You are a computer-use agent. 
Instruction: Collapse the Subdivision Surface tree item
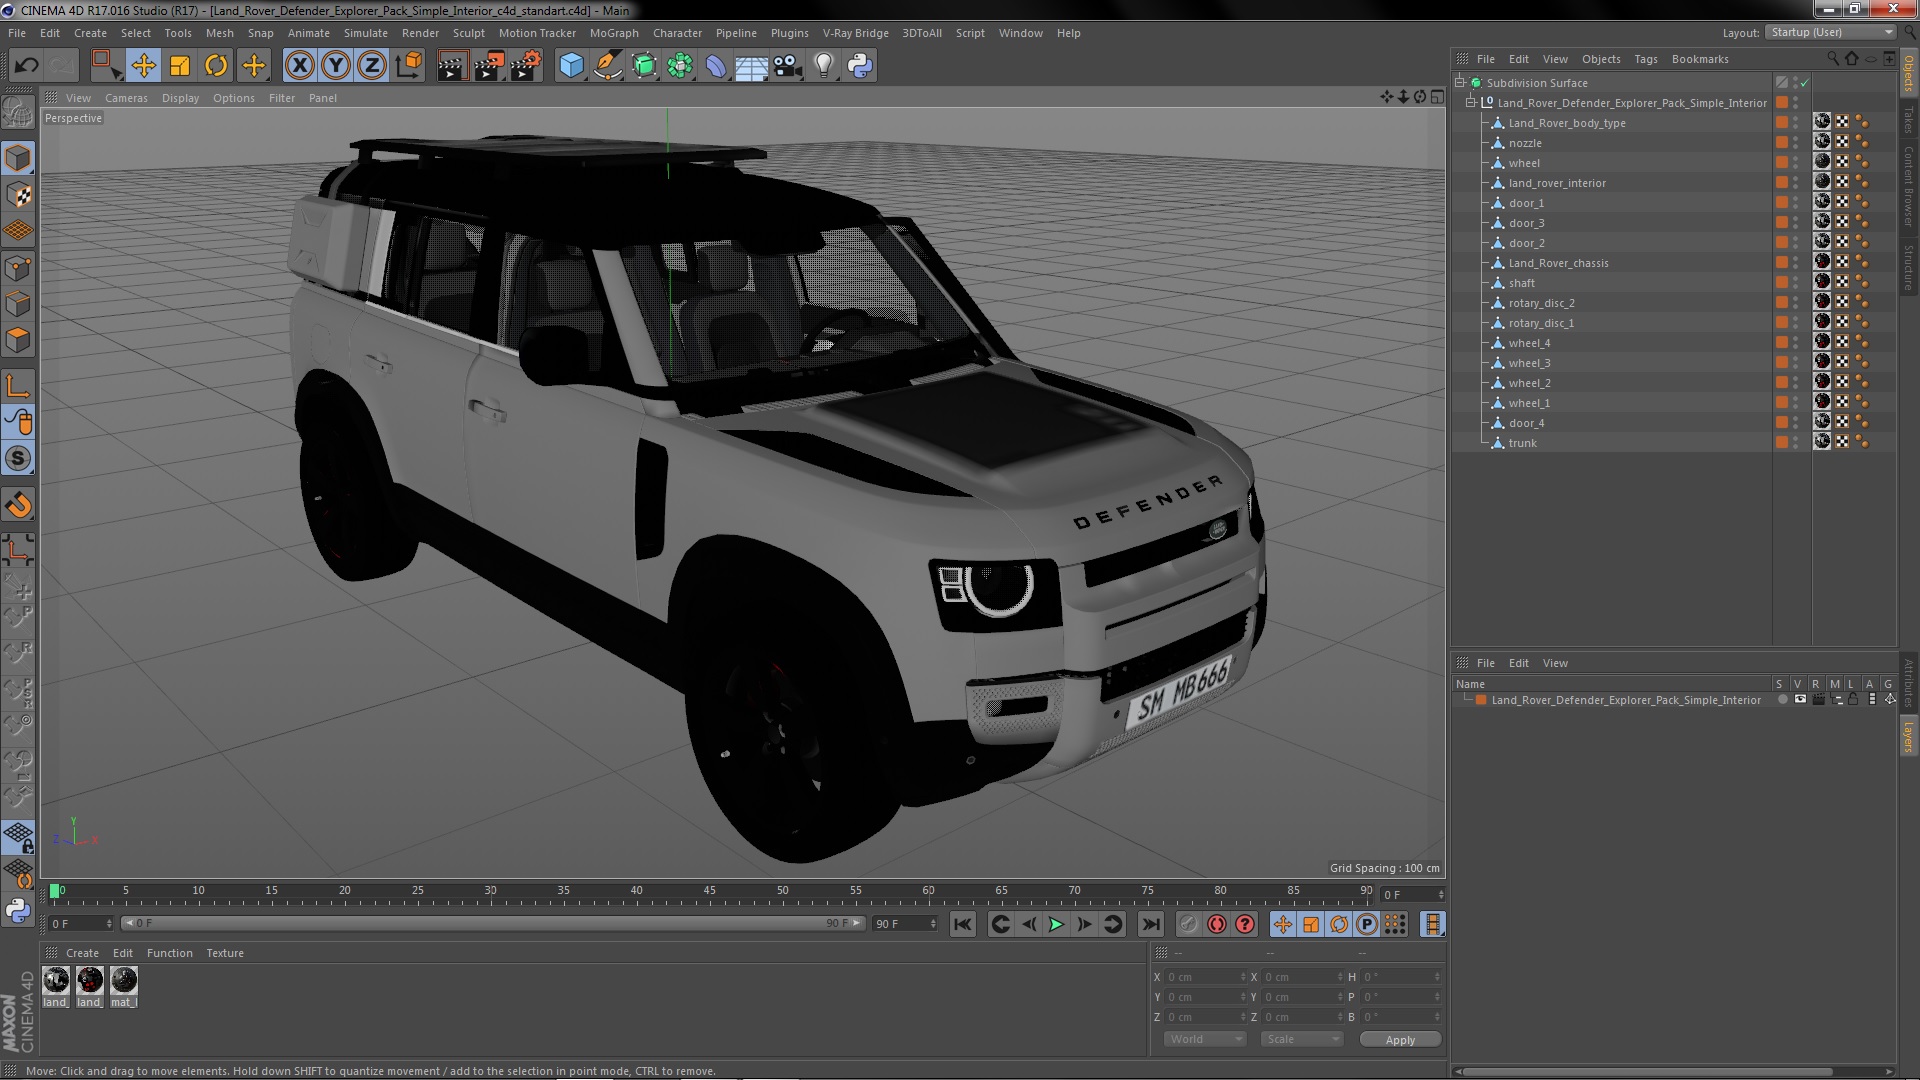[1460, 82]
